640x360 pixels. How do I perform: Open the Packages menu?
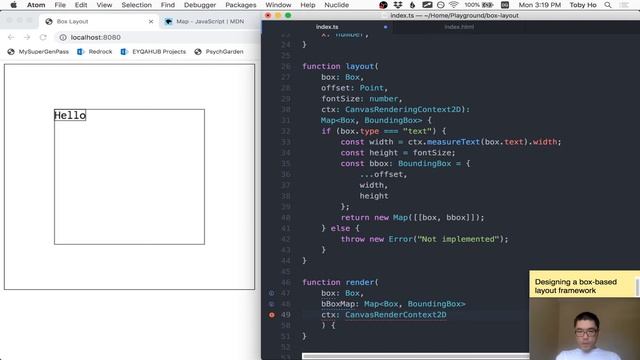tap(241, 5)
